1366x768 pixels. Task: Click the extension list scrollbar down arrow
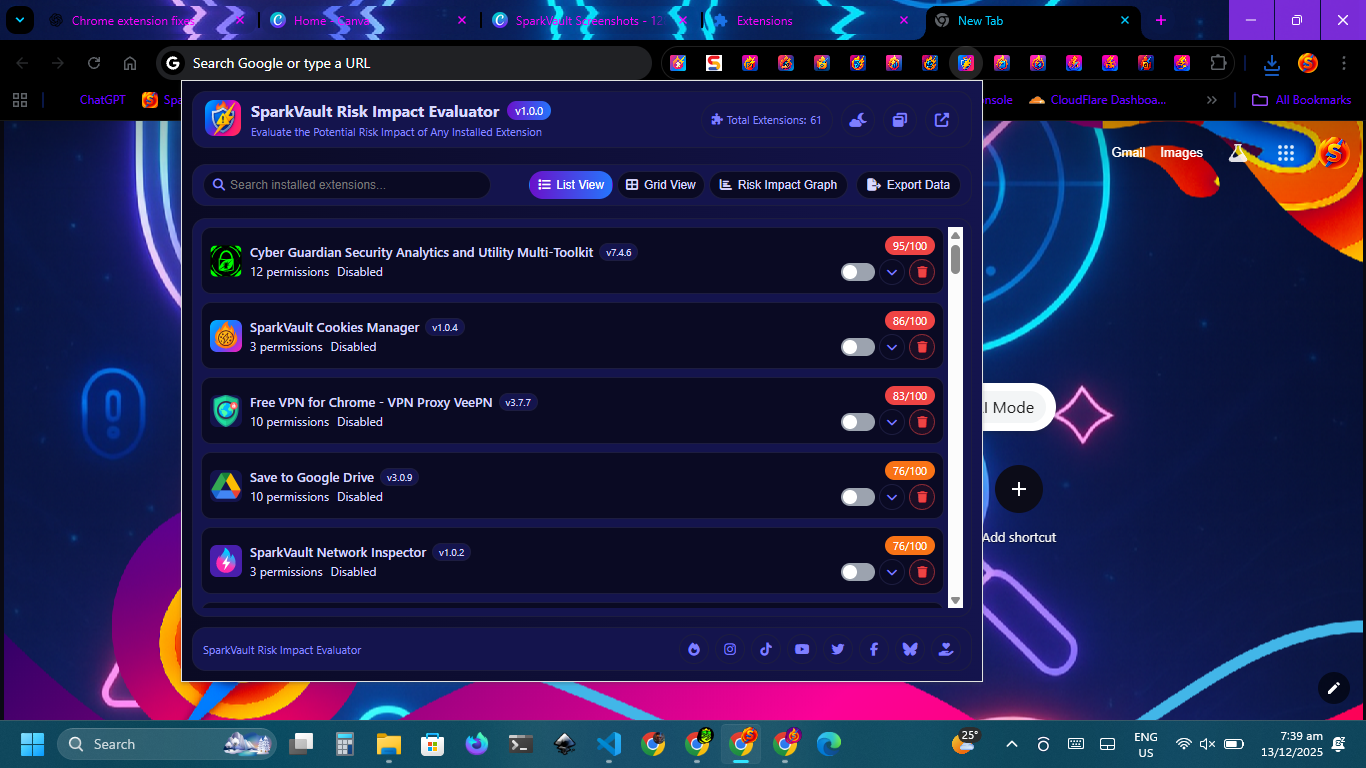pos(955,600)
